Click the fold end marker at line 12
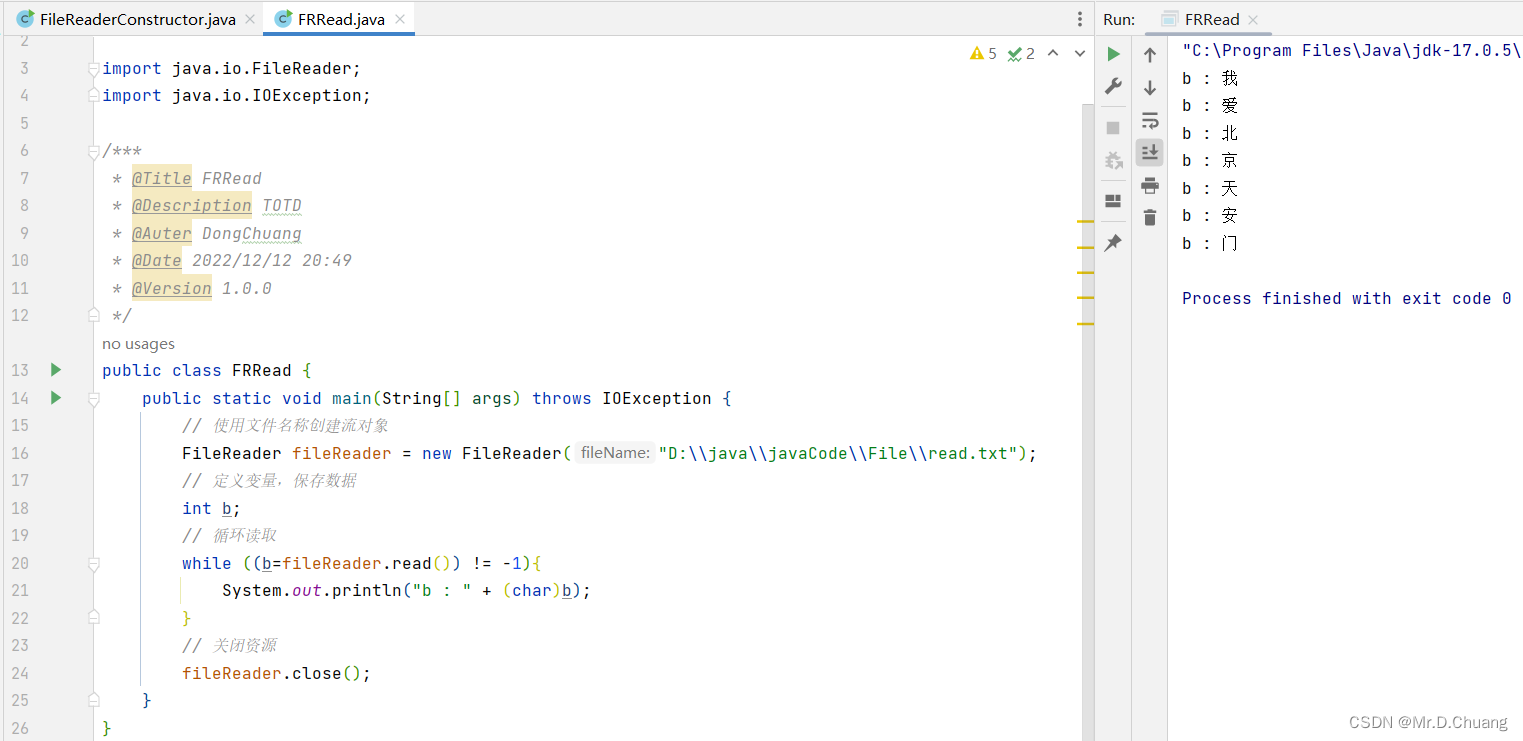1523x741 pixels. [x=93, y=315]
